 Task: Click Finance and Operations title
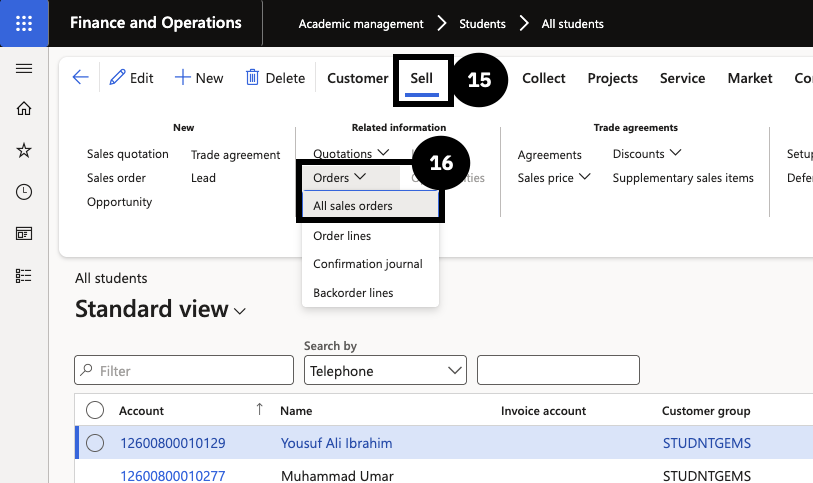(x=156, y=23)
